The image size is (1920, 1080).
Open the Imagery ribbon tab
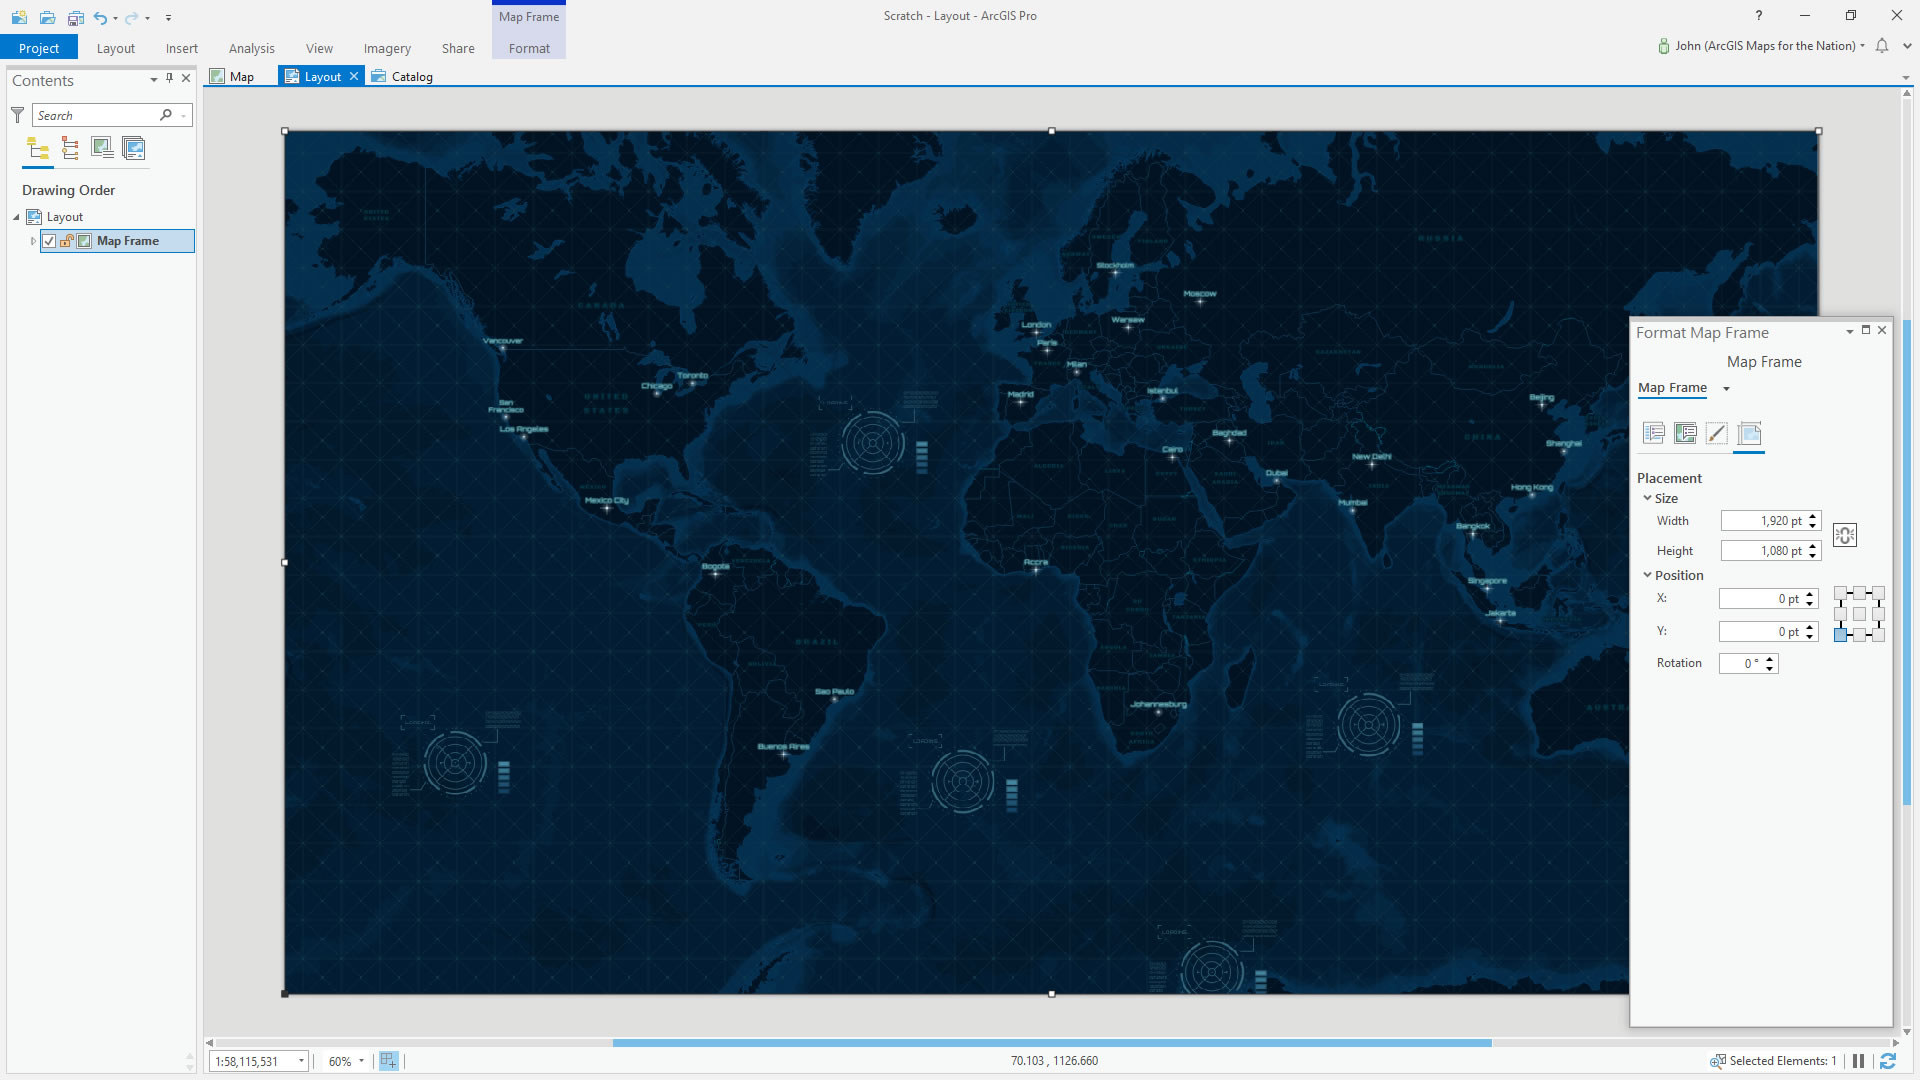tap(386, 48)
